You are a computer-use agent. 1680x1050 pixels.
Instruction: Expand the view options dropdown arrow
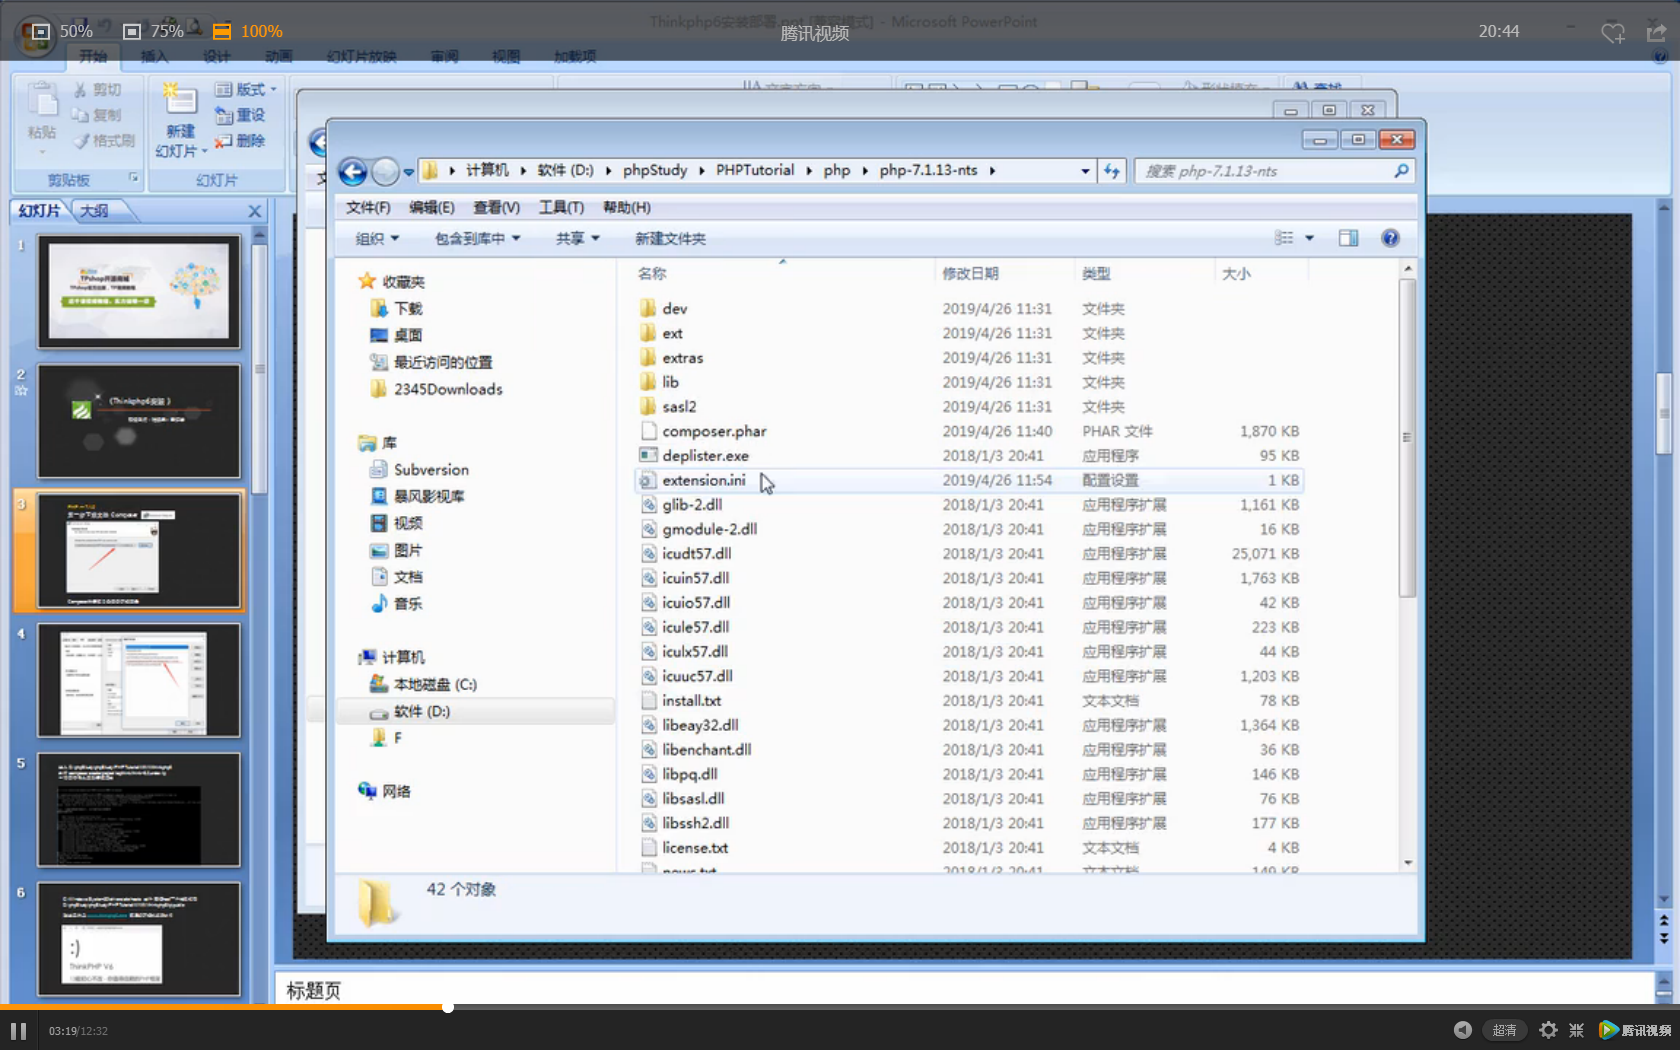(1309, 238)
